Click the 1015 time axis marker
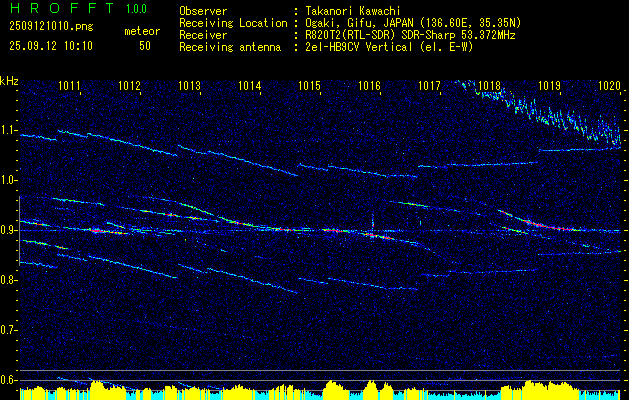Image resolution: width=629 pixels, height=400 pixels. coord(310,86)
